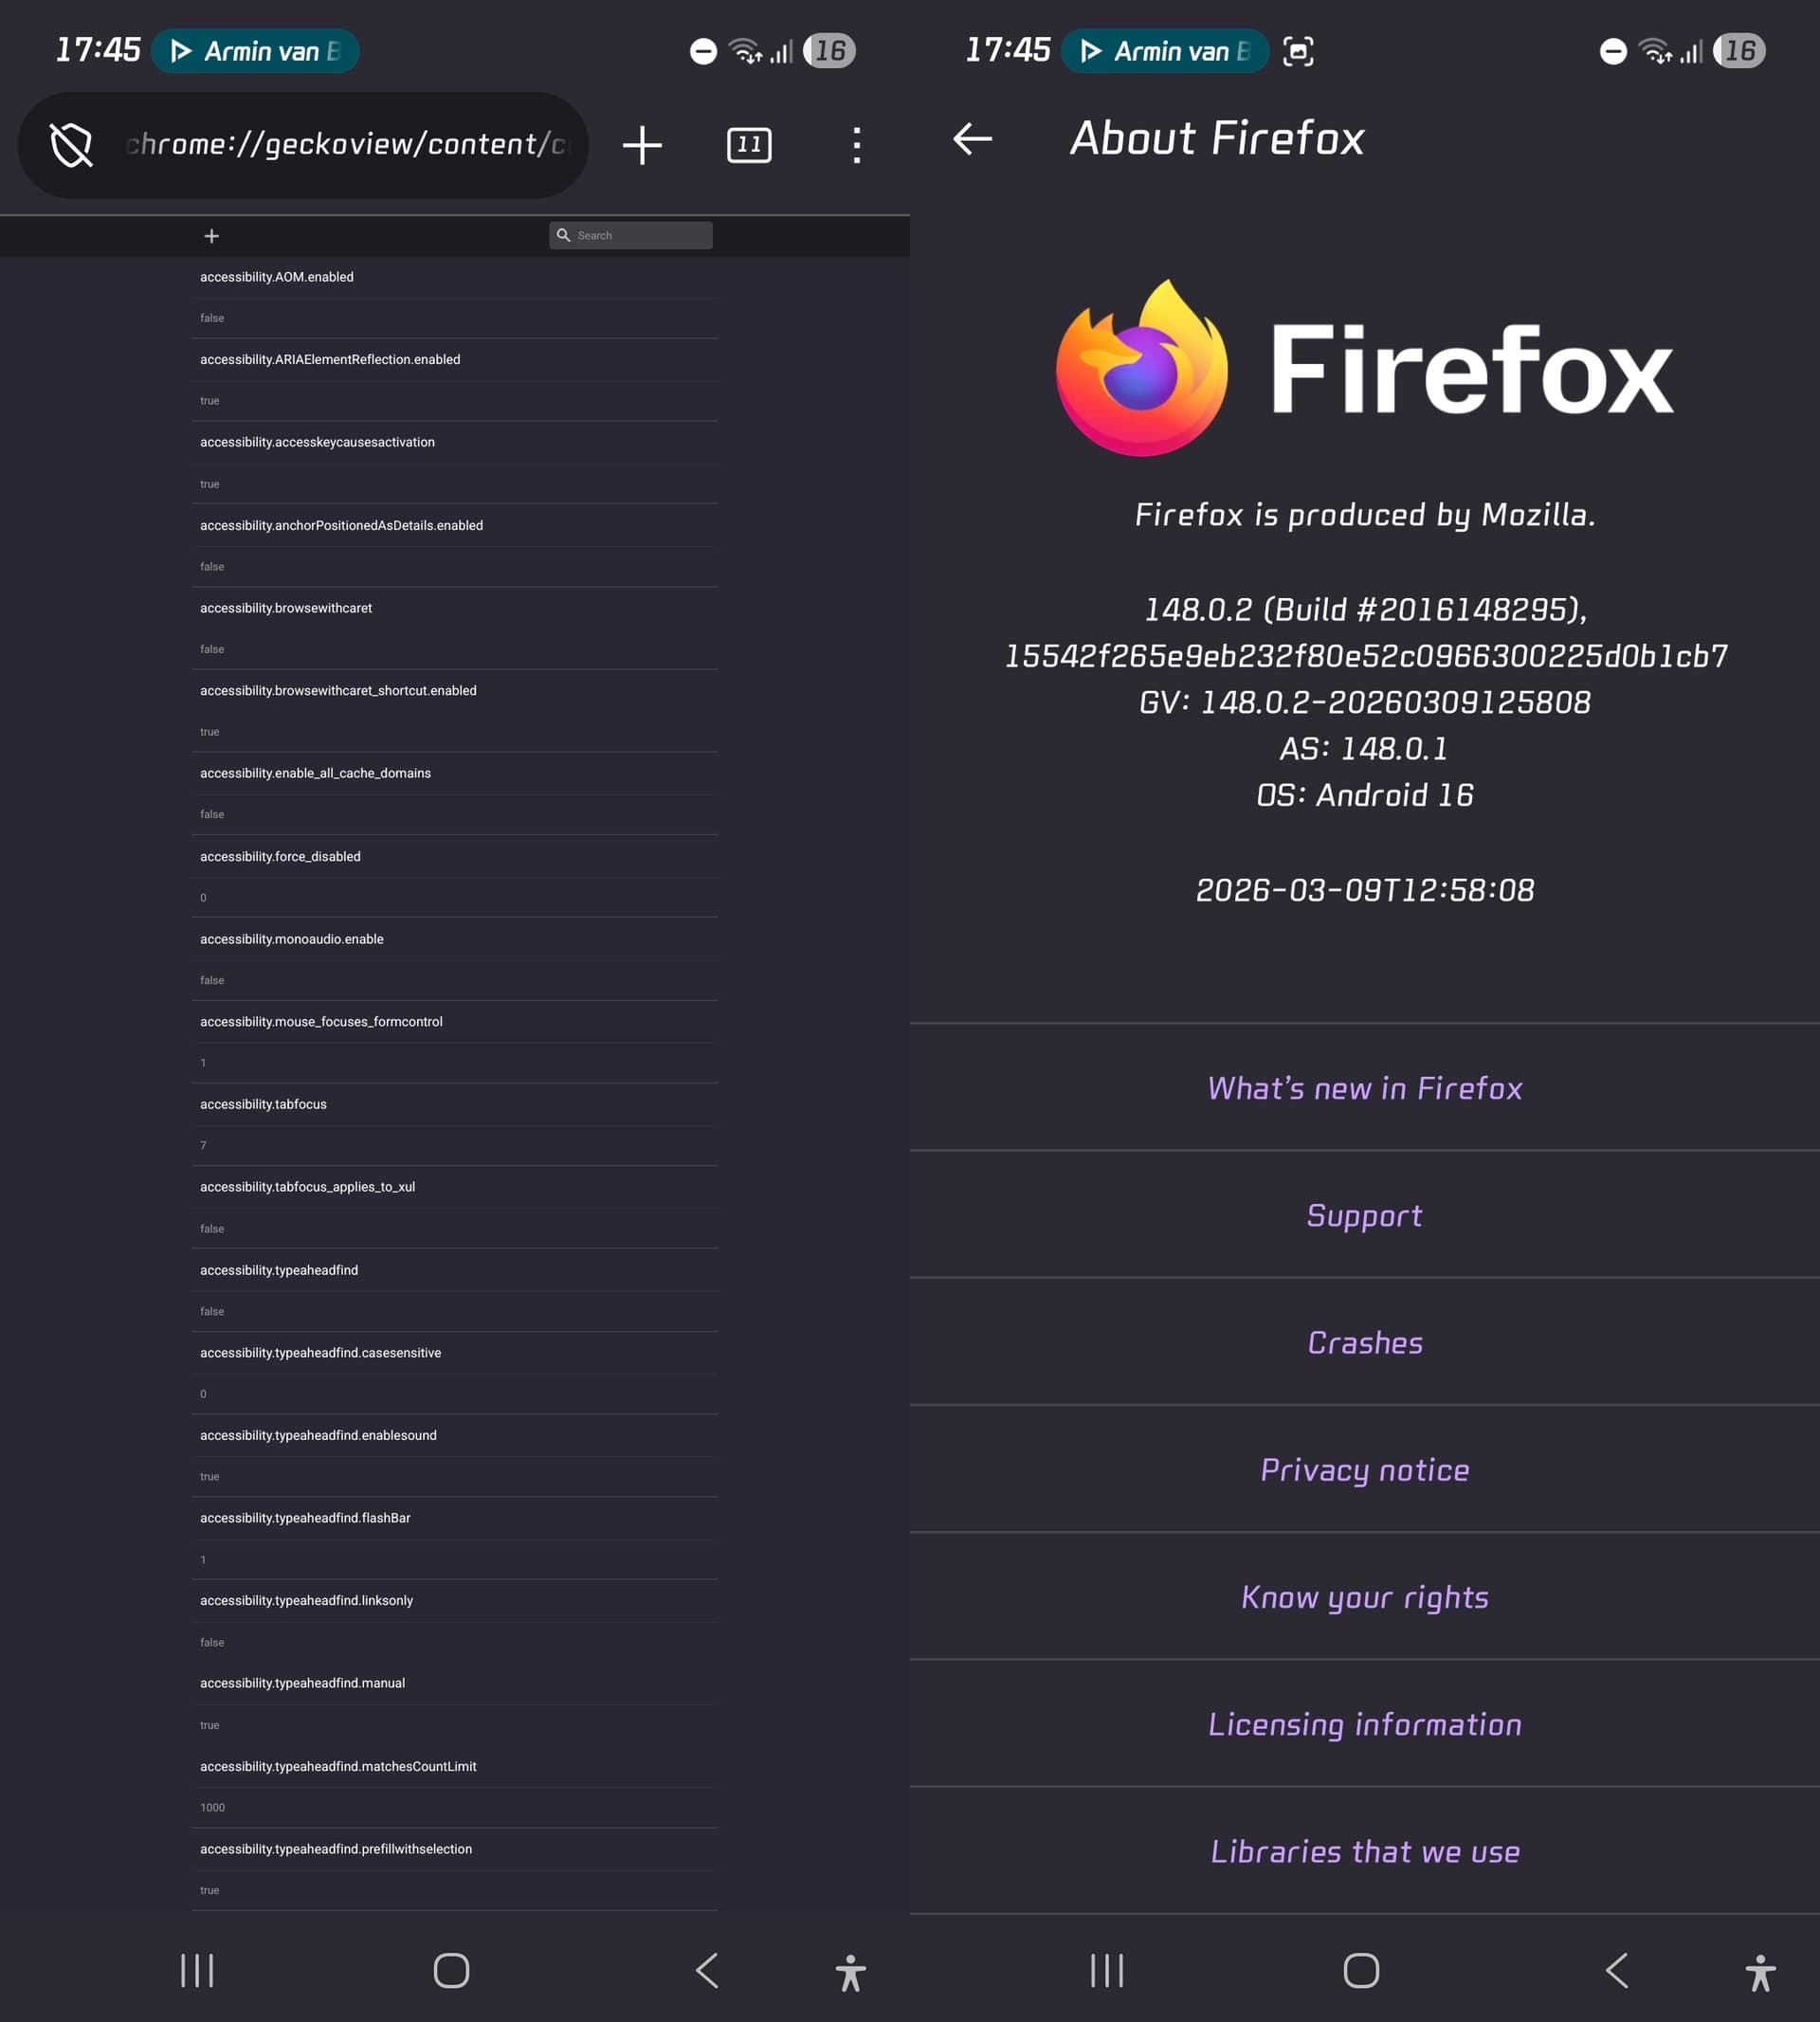Tap the screenshot capture status icon

[1297, 51]
